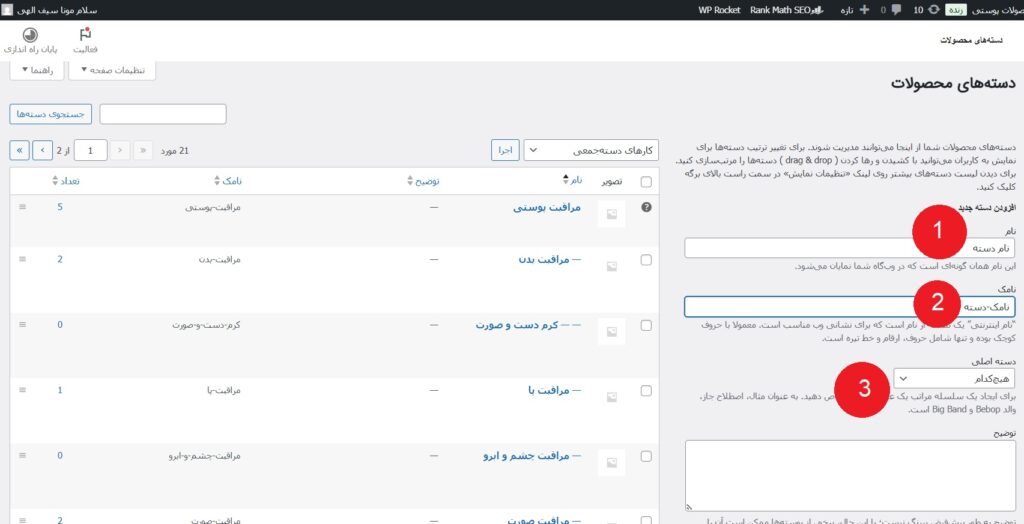This screenshot has width=1024, height=524.
Task: Click the current page number field
Action: tap(91, 151)
